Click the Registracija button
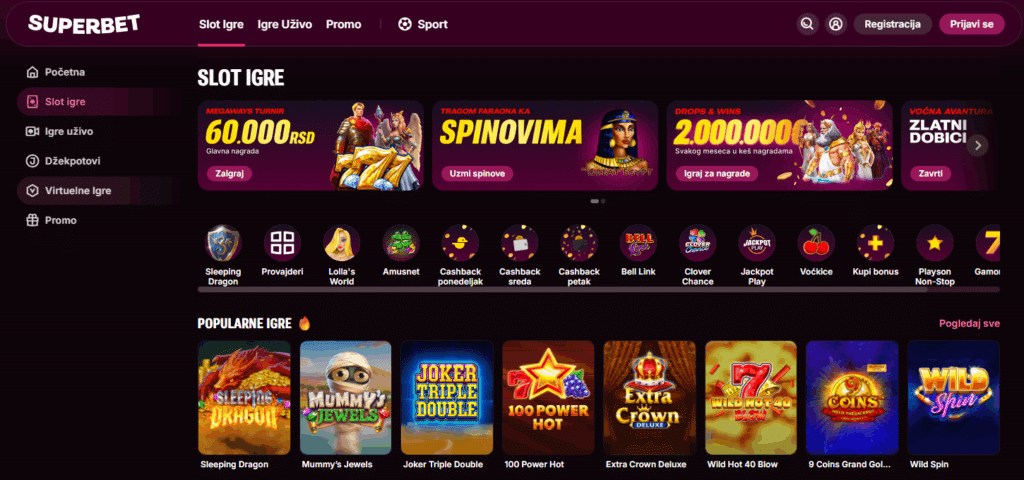This screenshot has width=1024, height=480. [893, 24]
